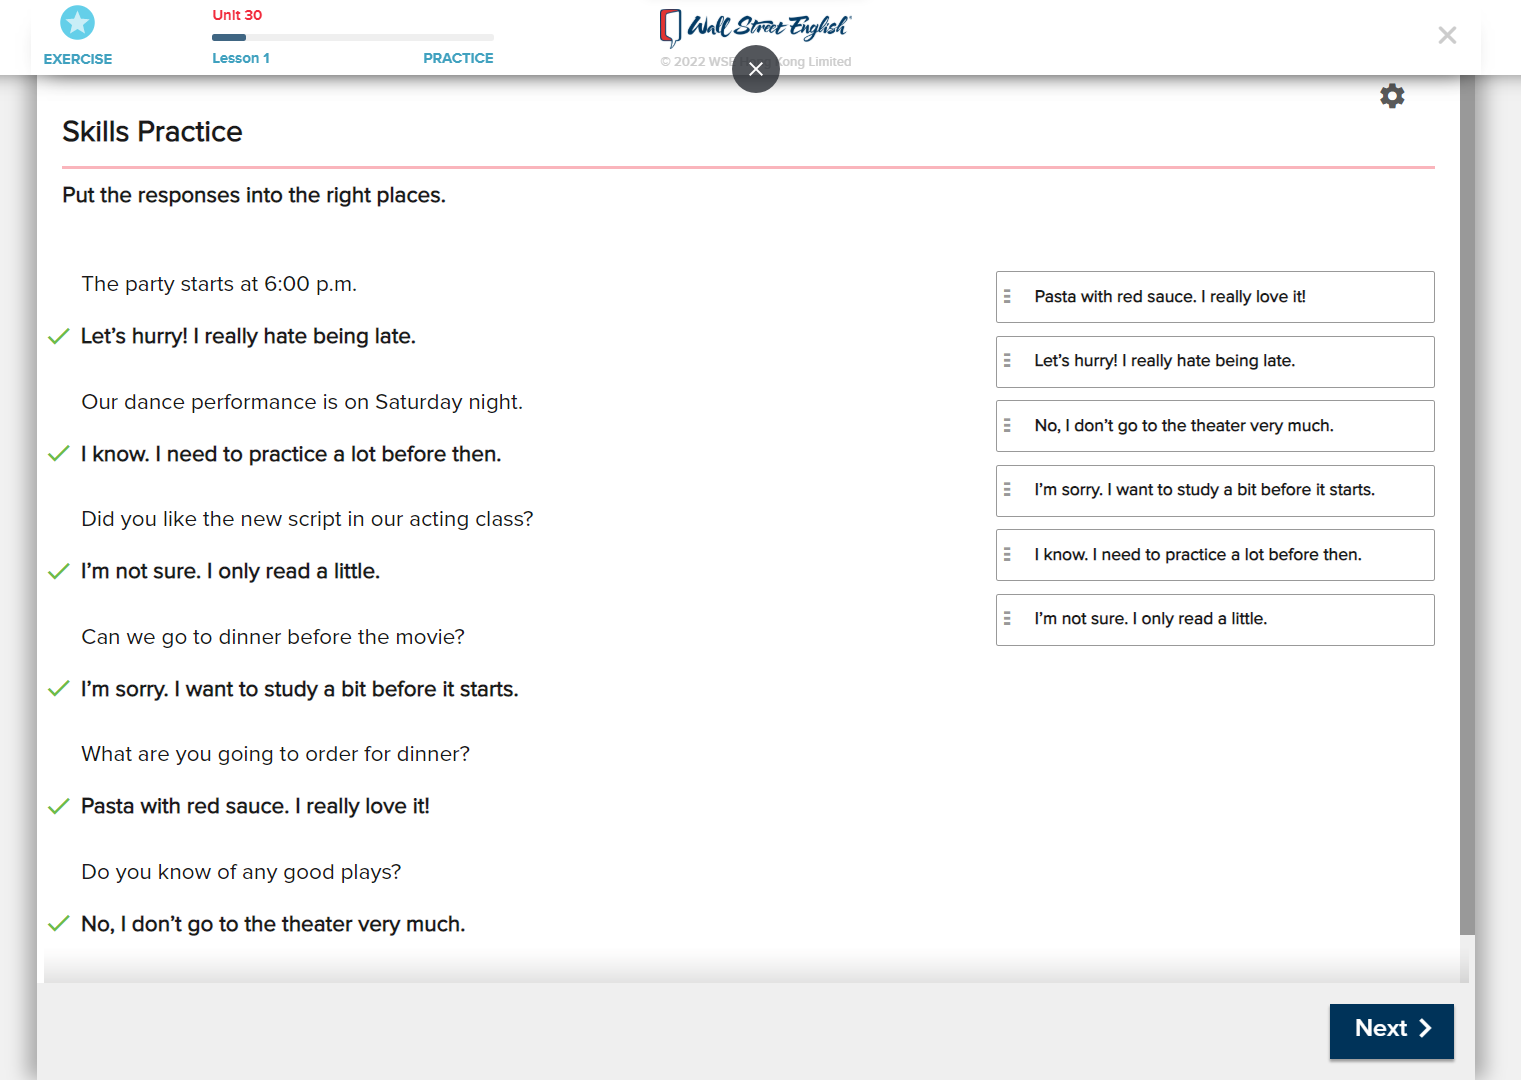Click the prompt 'Did you like the new script'
Viewport: 1521px width, 1080px height.
[x=307, y=519]
